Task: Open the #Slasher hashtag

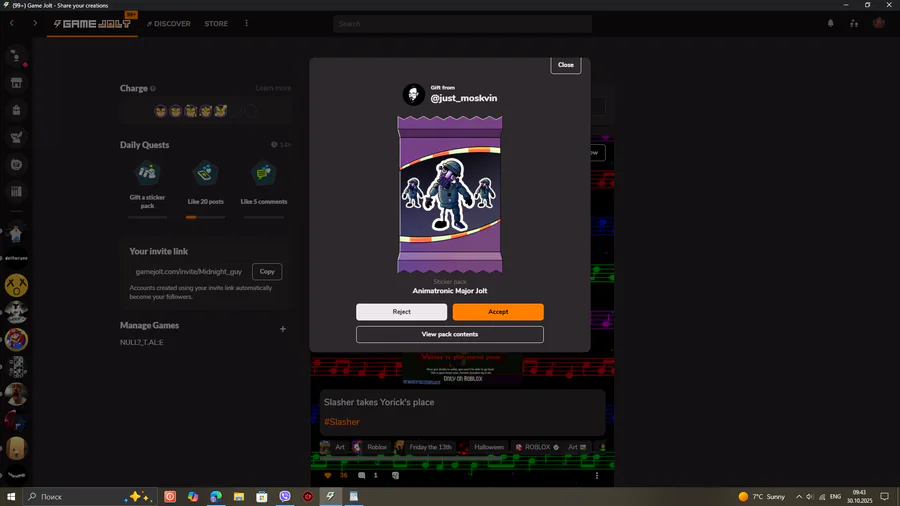Action: [342, 422]
